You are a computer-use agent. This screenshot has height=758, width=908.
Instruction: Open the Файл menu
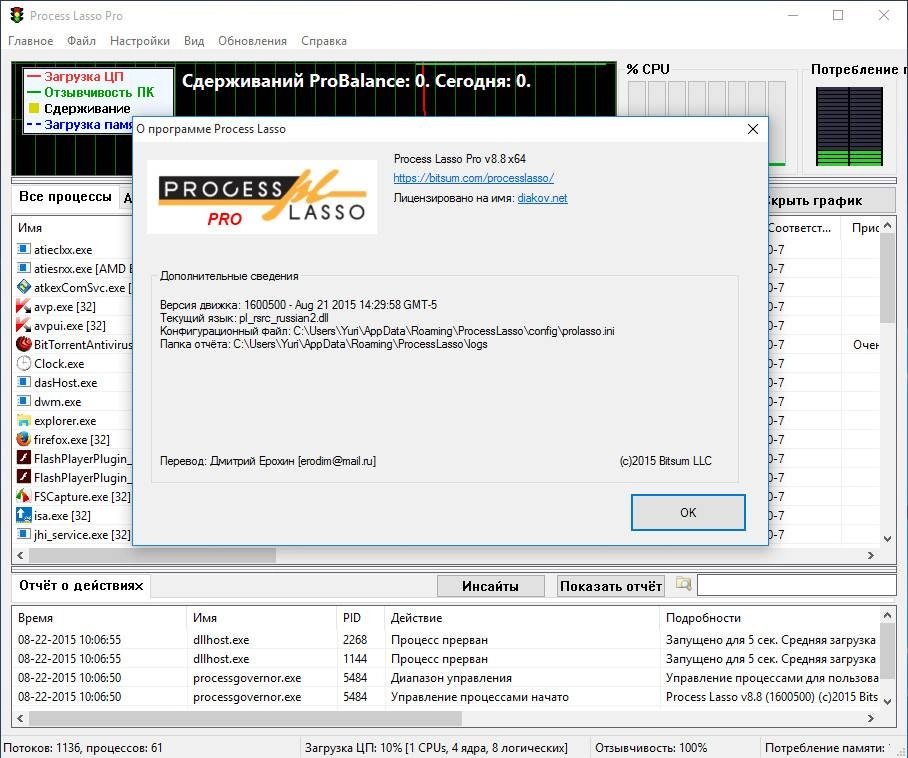coord(81,41)
